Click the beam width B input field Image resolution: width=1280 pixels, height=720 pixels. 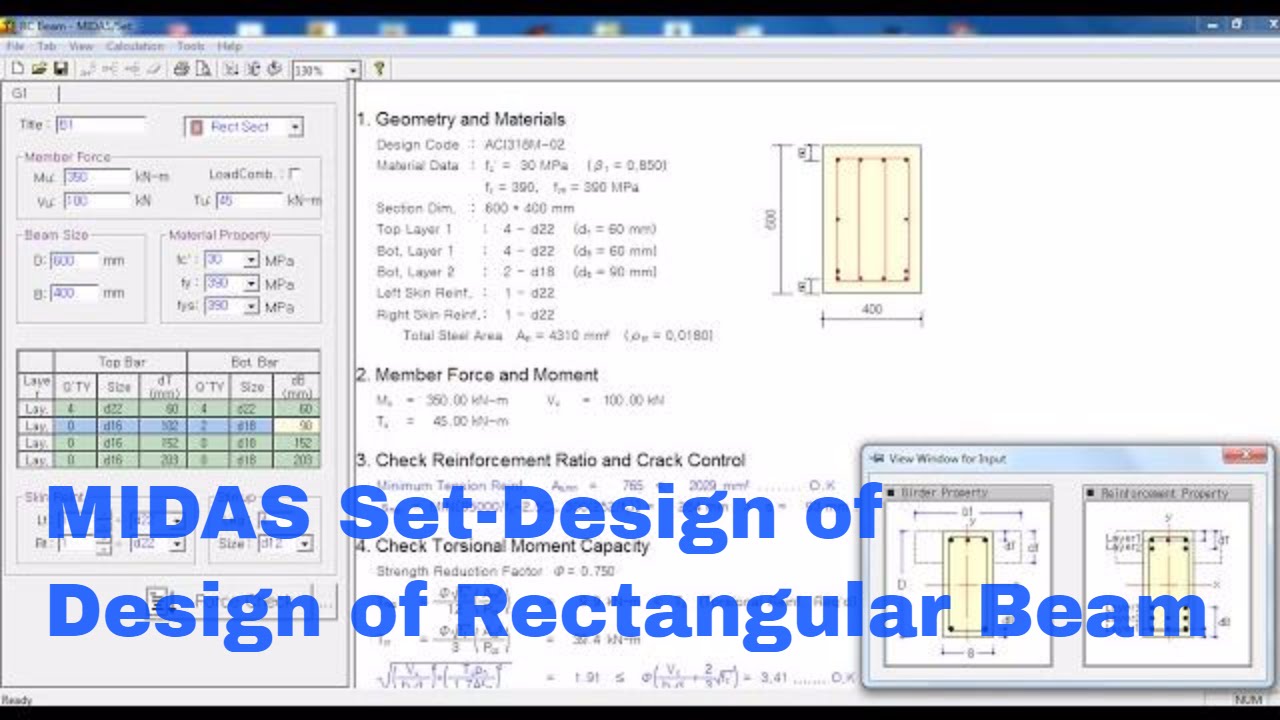74,293
